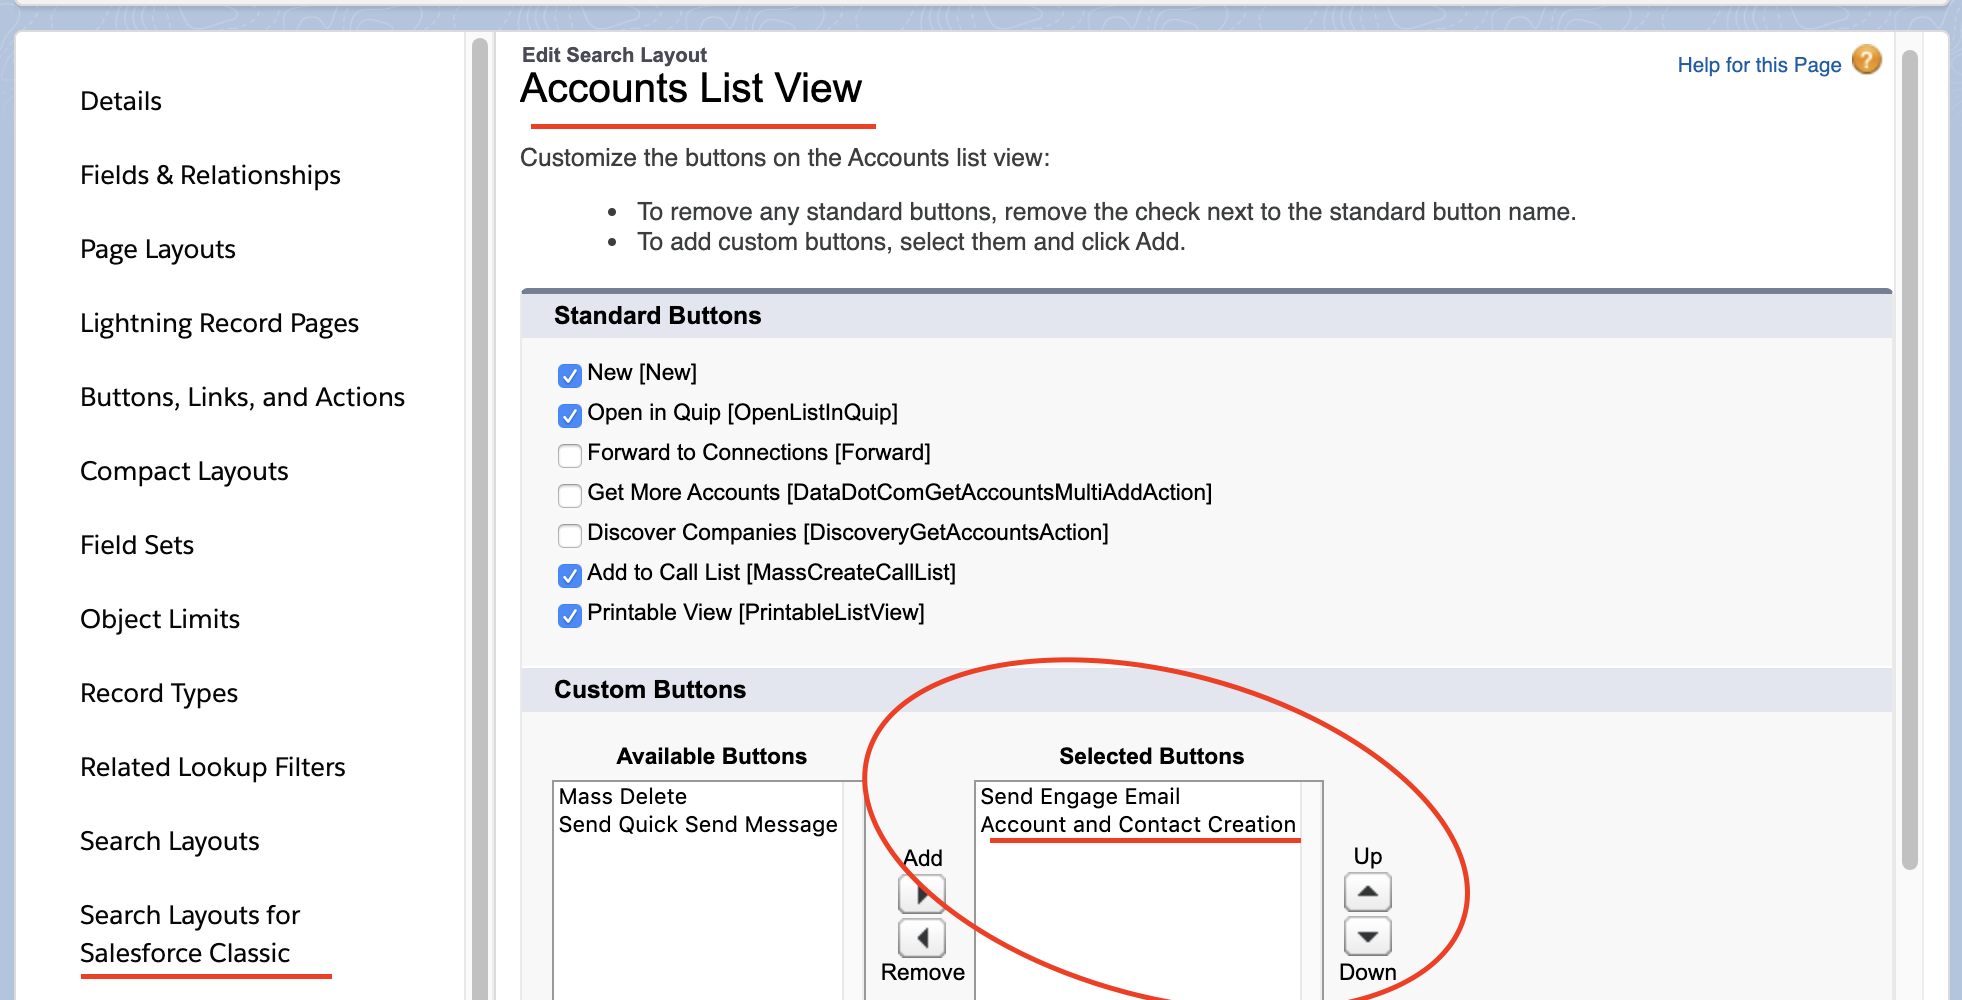1962x1000 pixels.
Task: Uncheck the New [New] checkbox
Action: pyautogui.click(x=570, y=375)
